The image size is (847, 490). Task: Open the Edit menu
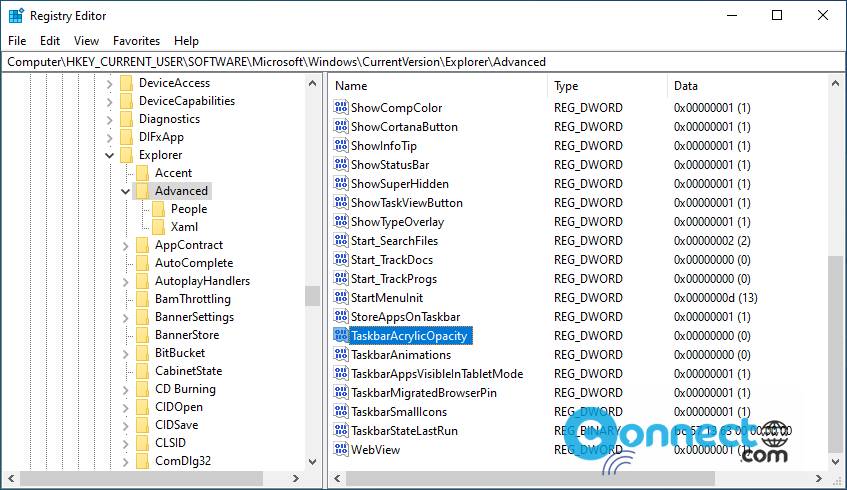50,41
